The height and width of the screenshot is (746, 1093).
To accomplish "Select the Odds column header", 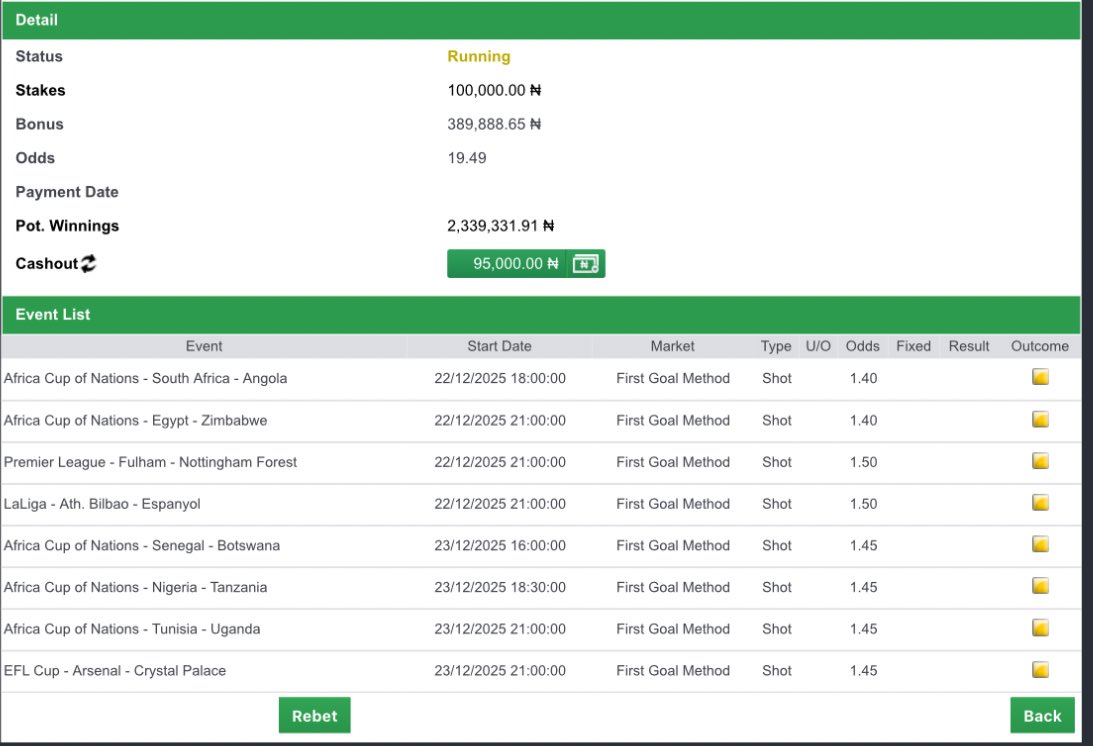I will pos(862,346).
